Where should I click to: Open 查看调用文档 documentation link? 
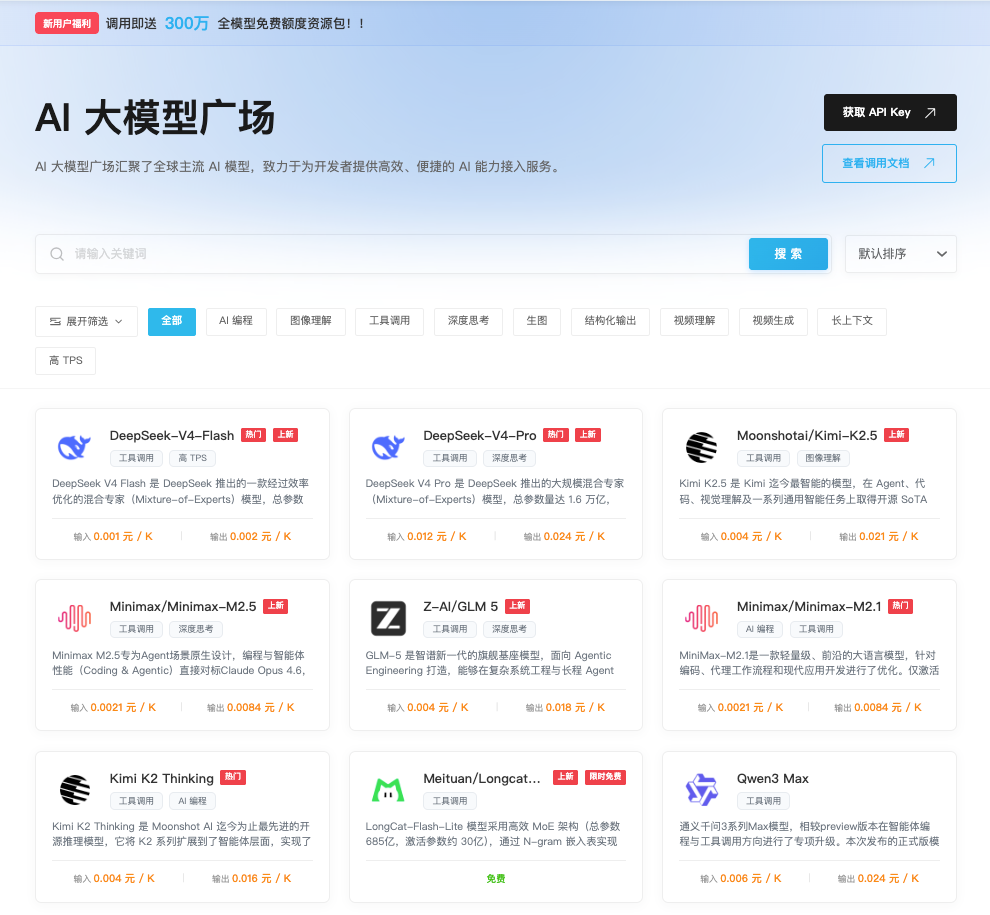coord(889,164)
